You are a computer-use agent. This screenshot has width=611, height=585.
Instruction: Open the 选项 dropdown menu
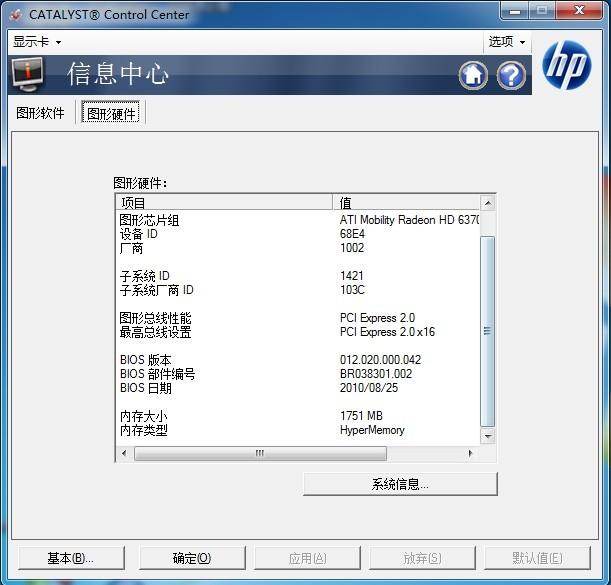tap(507, 41)
